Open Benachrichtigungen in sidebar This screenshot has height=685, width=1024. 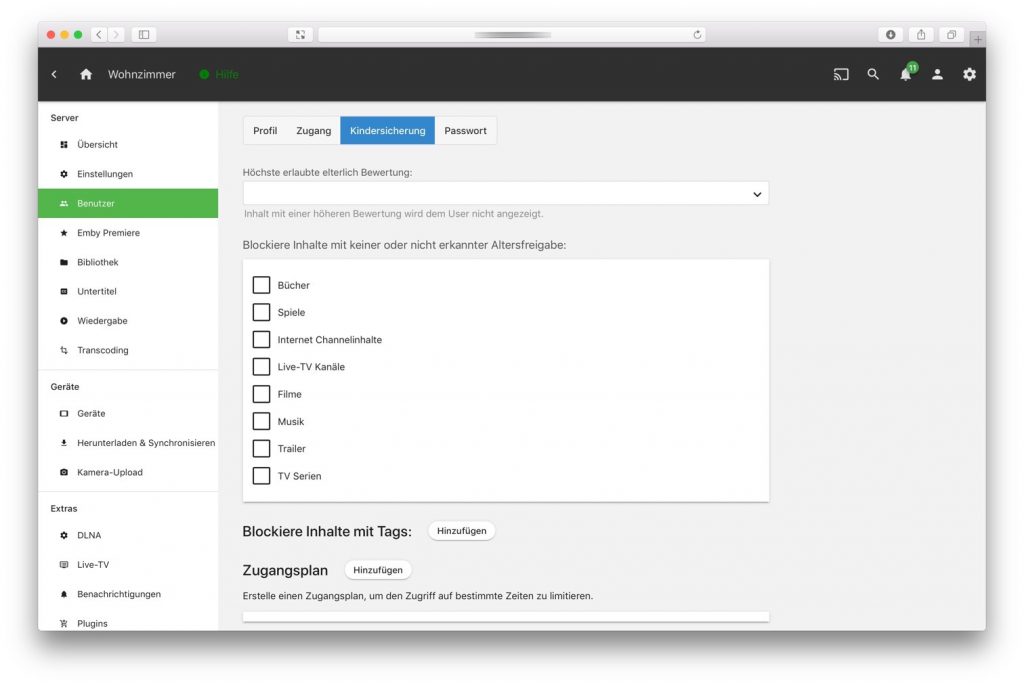click(128, 594)
